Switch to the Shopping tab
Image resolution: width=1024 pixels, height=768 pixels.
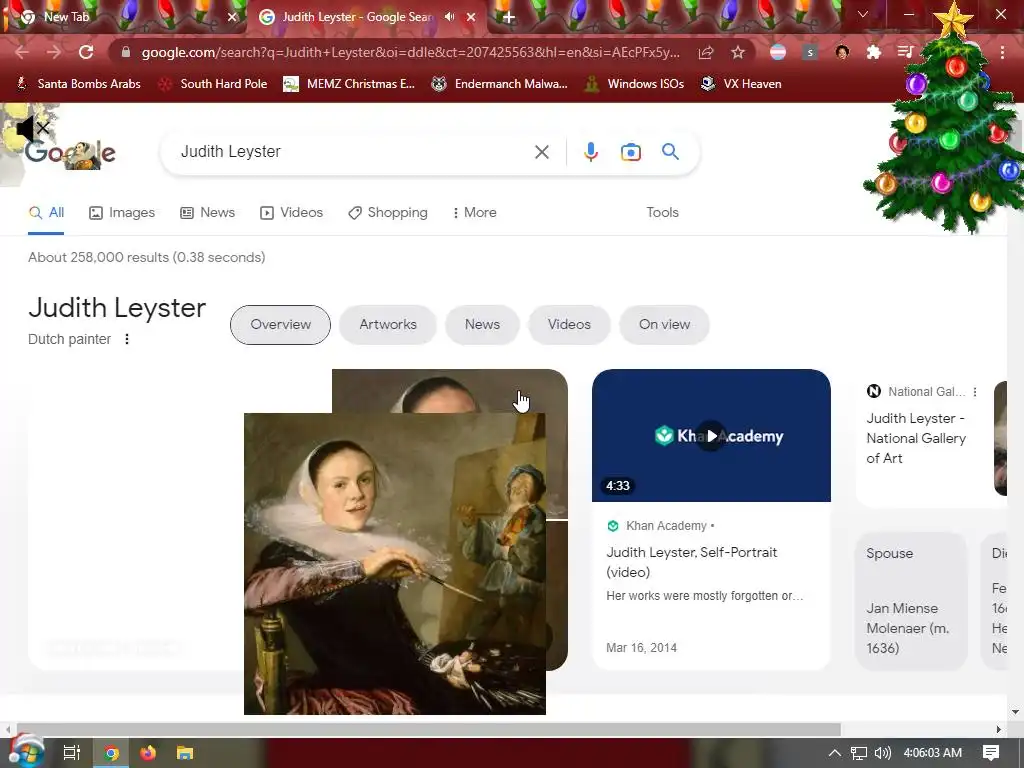pos(388,212)
